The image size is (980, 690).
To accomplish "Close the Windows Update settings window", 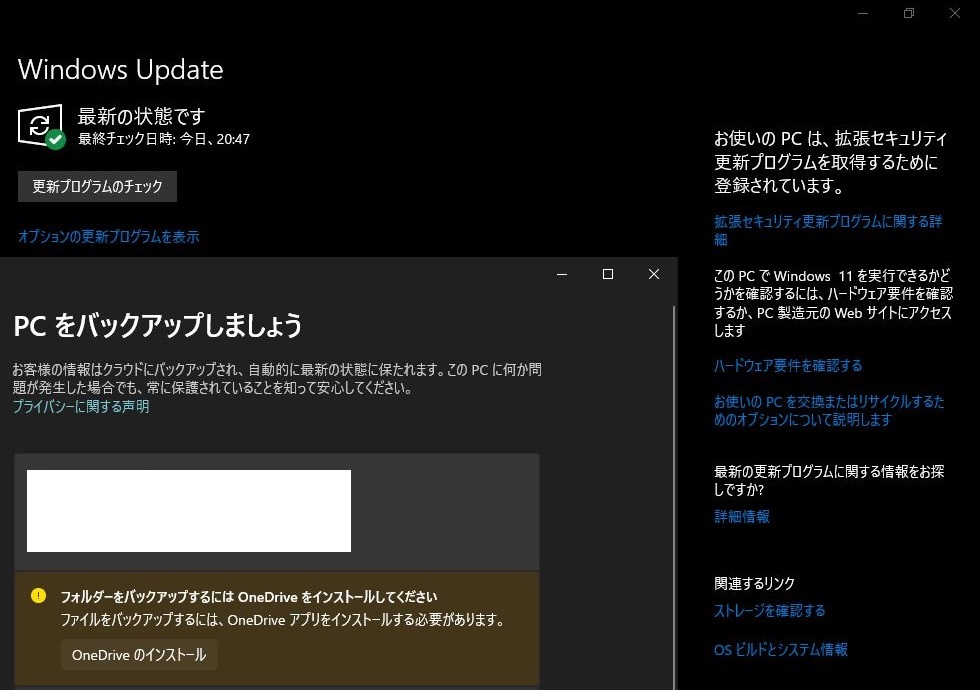I will (954, 13).
